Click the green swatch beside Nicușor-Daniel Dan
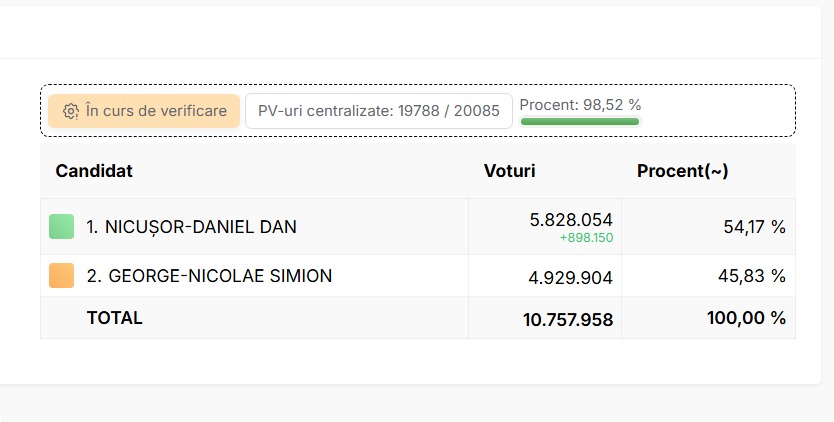The width and height of the screenshot is (834, 422). 62,227
